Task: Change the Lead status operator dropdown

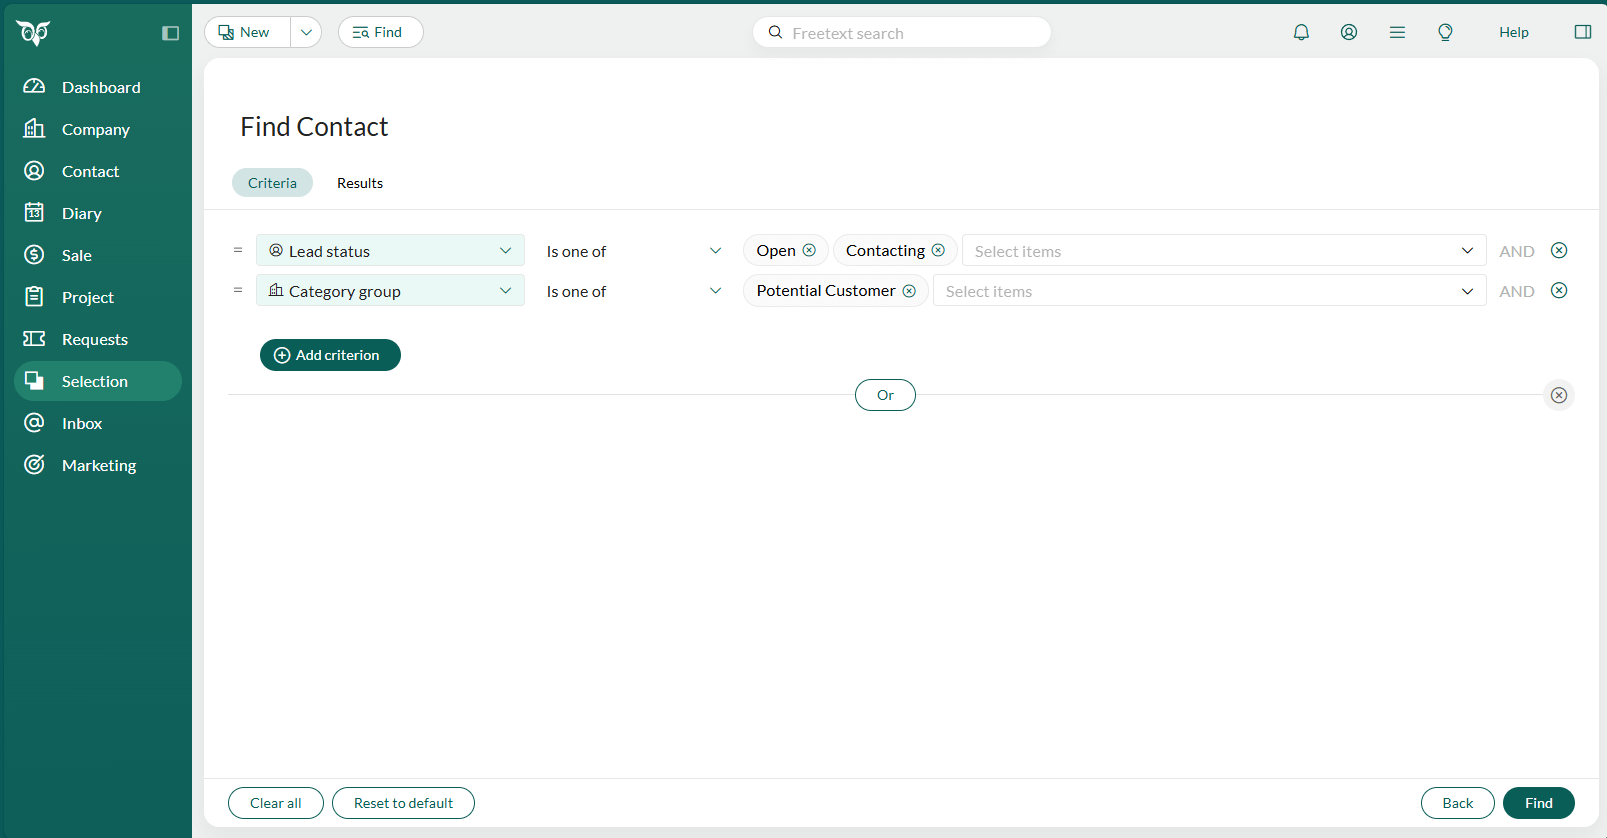Action: [633, 251]
